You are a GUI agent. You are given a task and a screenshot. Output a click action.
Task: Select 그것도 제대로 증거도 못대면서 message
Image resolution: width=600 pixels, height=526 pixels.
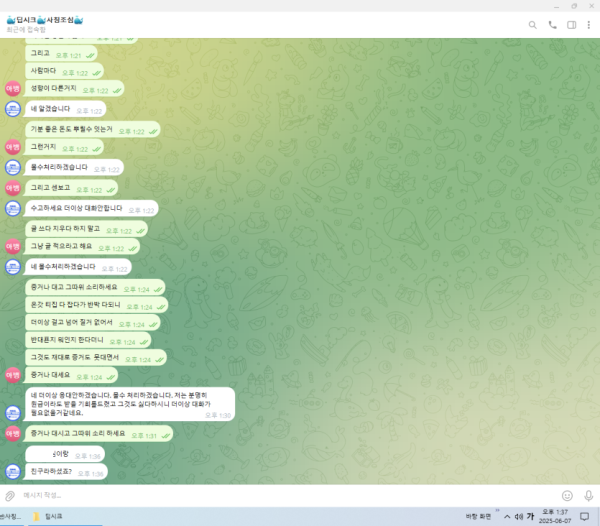(x=96, y=358)
